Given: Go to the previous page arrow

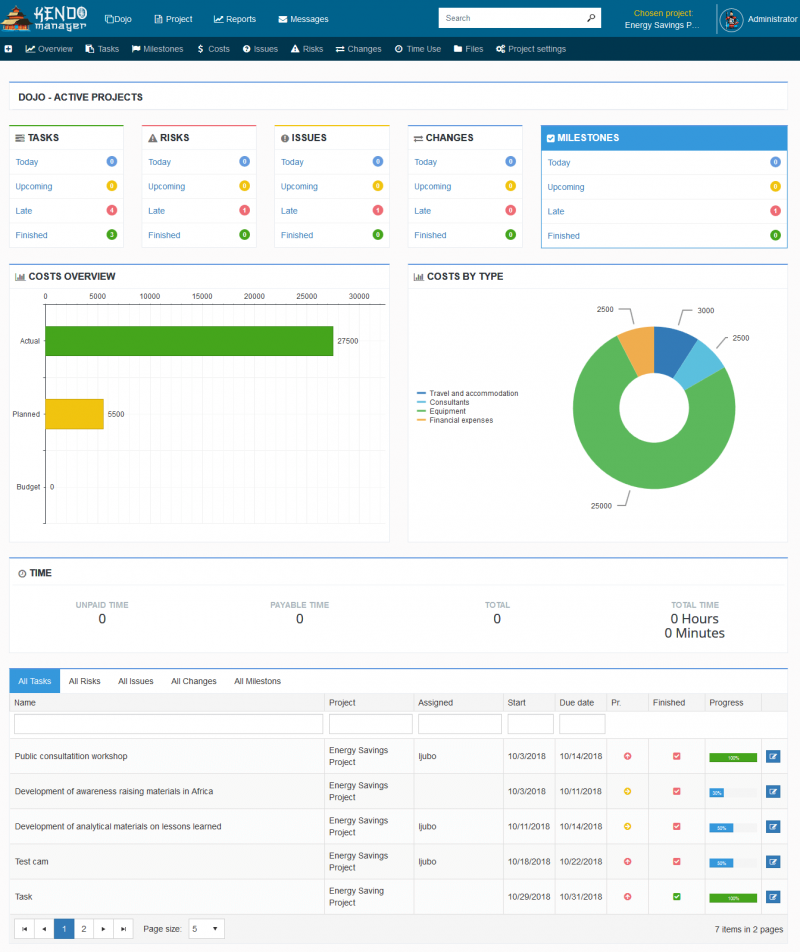Looking at the screenshot, I should (x=44, y=929).
